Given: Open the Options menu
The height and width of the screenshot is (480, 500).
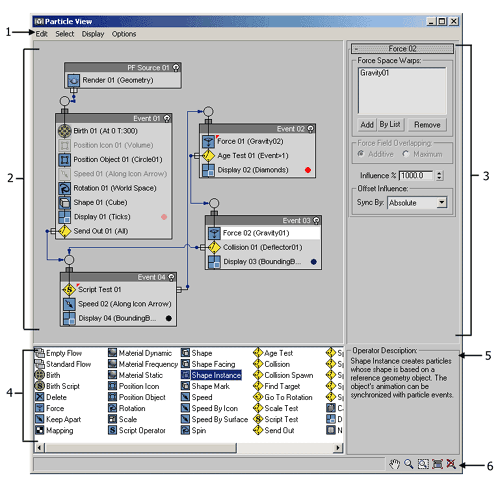Looking at the screenshot, I should tap(124, 34).
